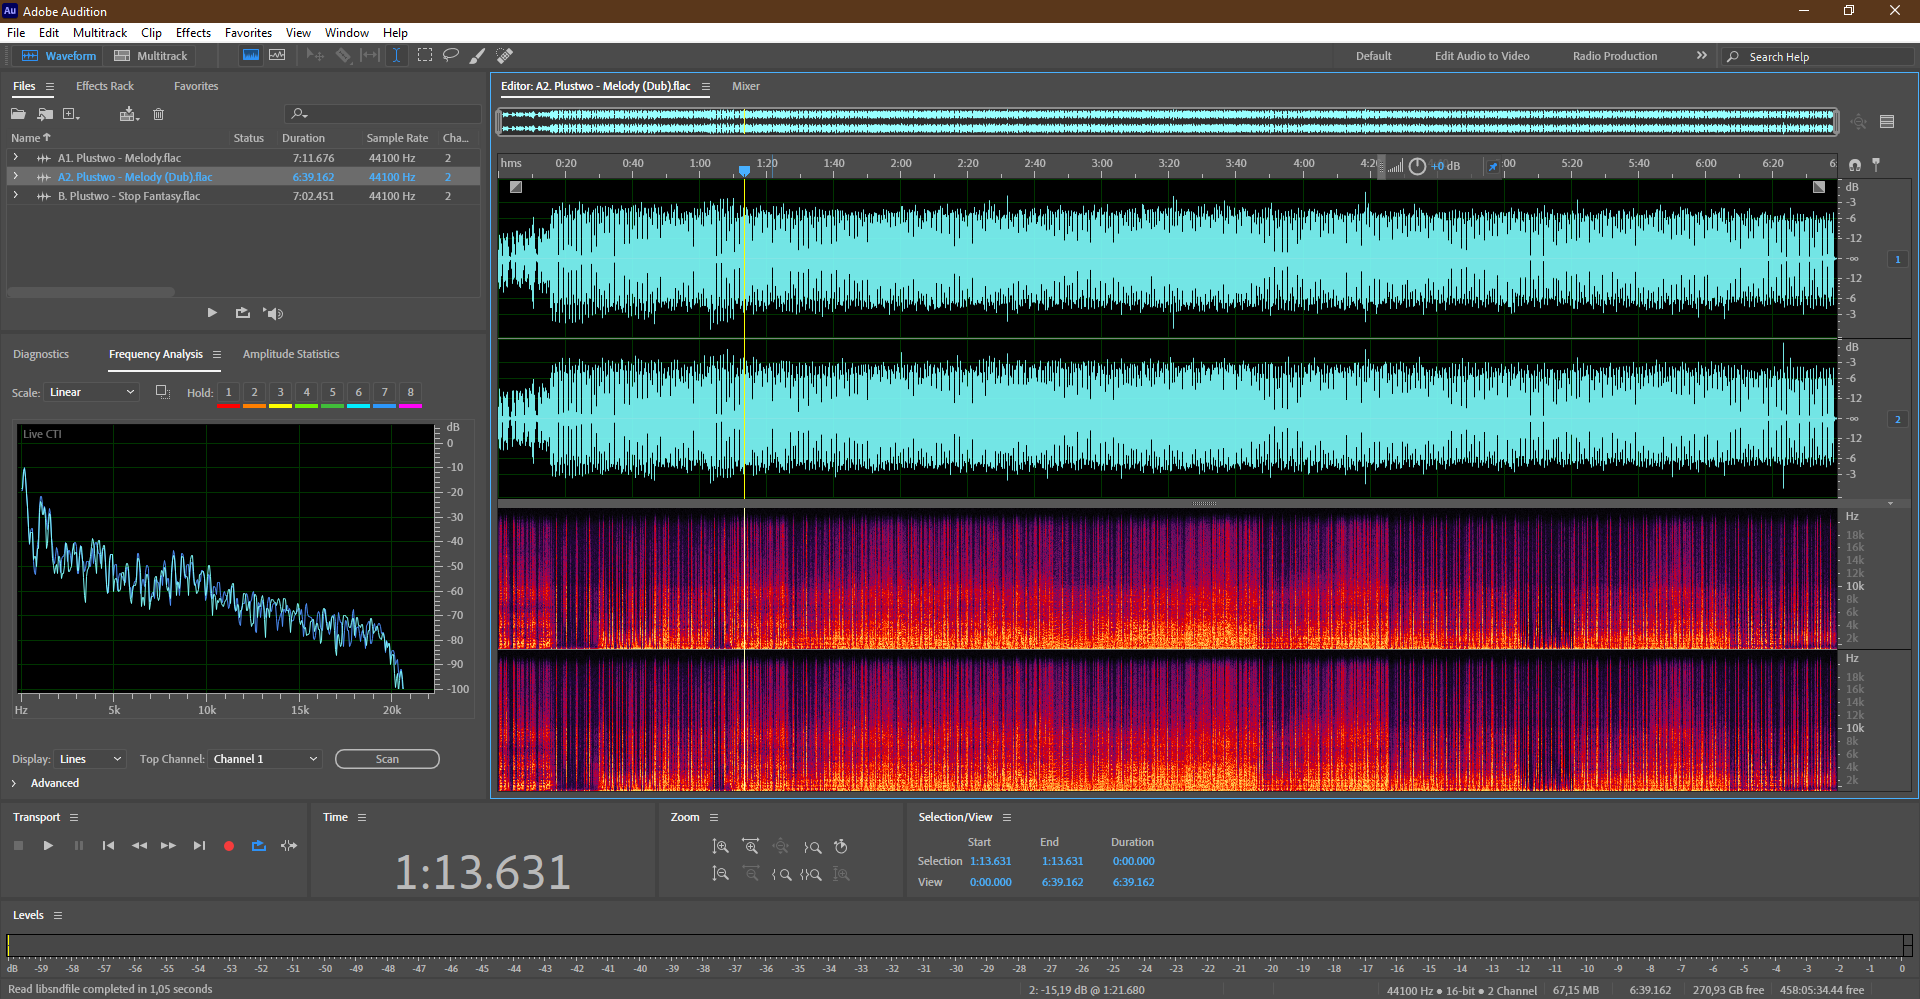This screenshot has height=999, width=1920.
Task: Select the Slip tool
Action: tap(370, 56)
